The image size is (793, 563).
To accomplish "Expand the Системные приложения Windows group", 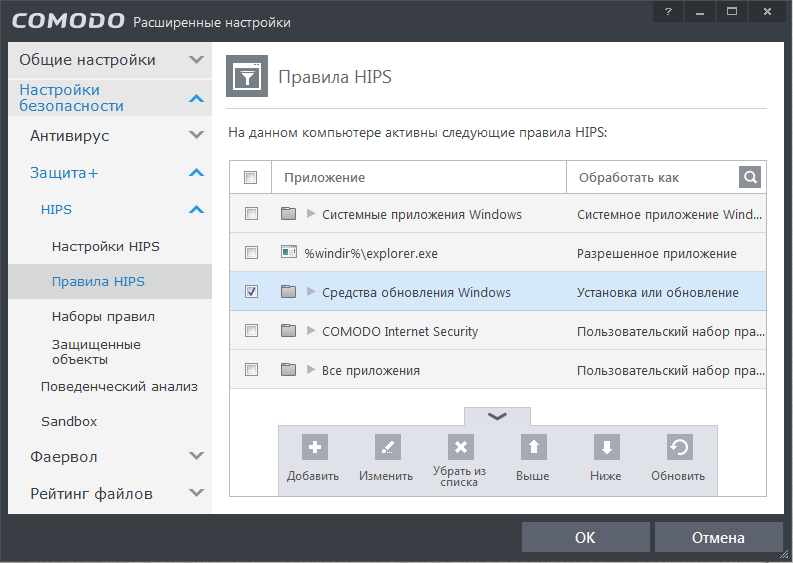I will point(311,214).
